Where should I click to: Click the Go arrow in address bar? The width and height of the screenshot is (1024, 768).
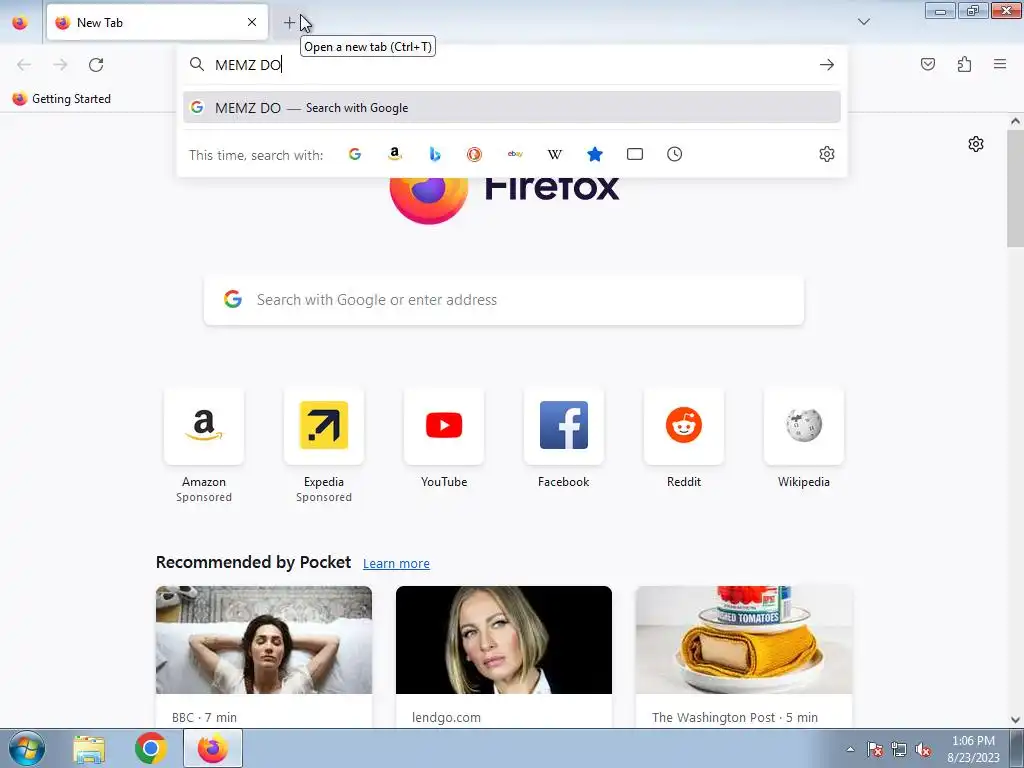(827, 65)
